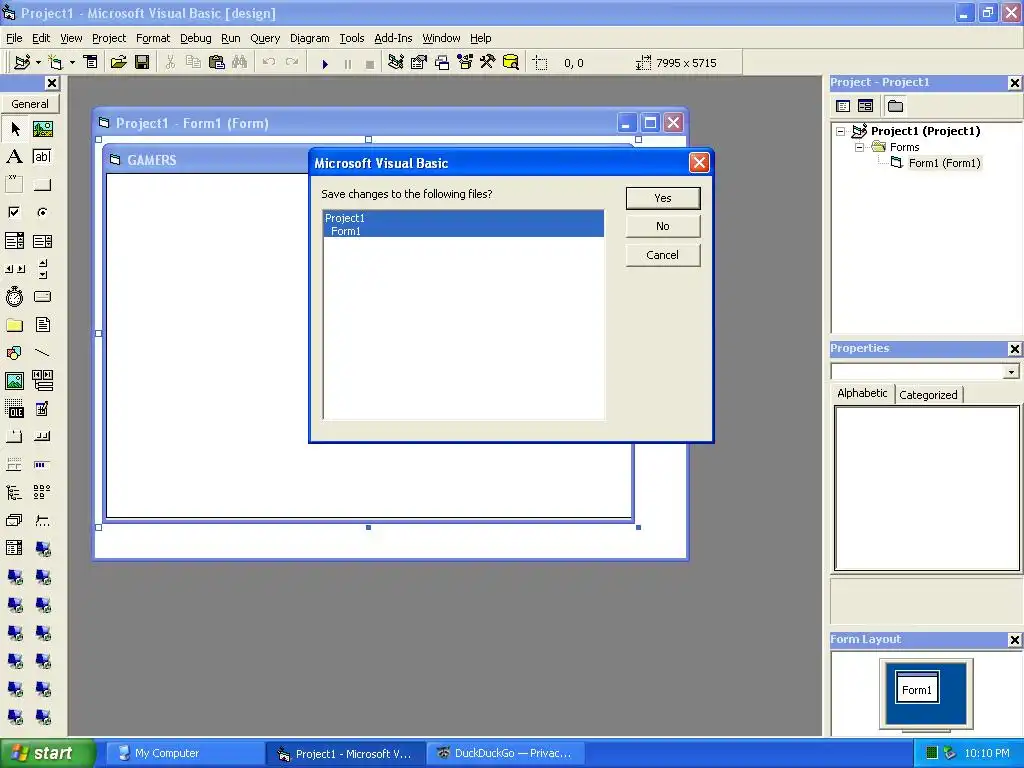
Task: Click View Object in Project panel
Action: 865,106
